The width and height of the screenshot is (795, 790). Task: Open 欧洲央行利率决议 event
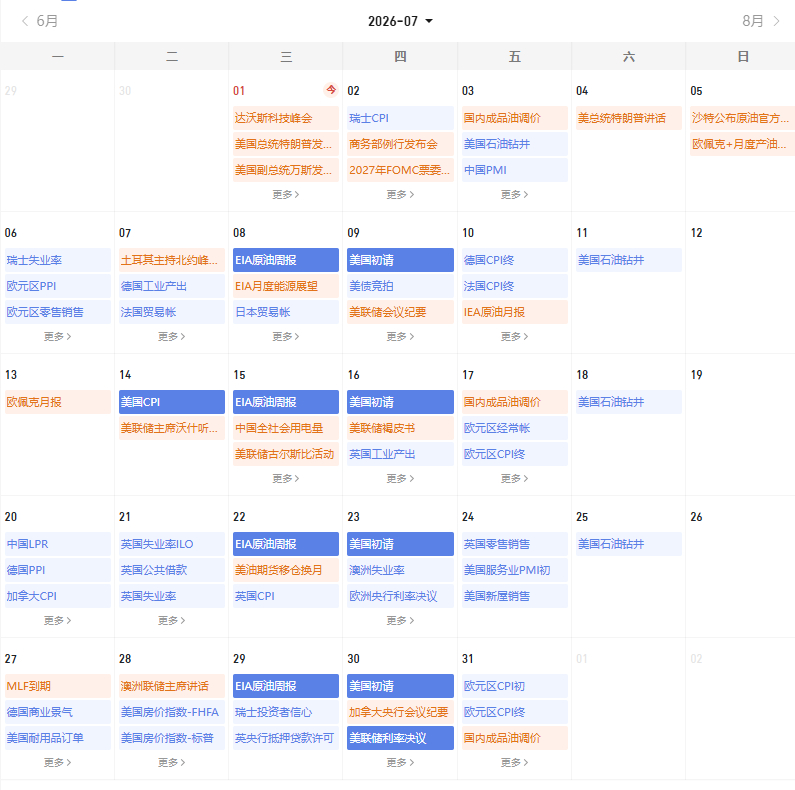pyautogui.click(x=400, y=596)
